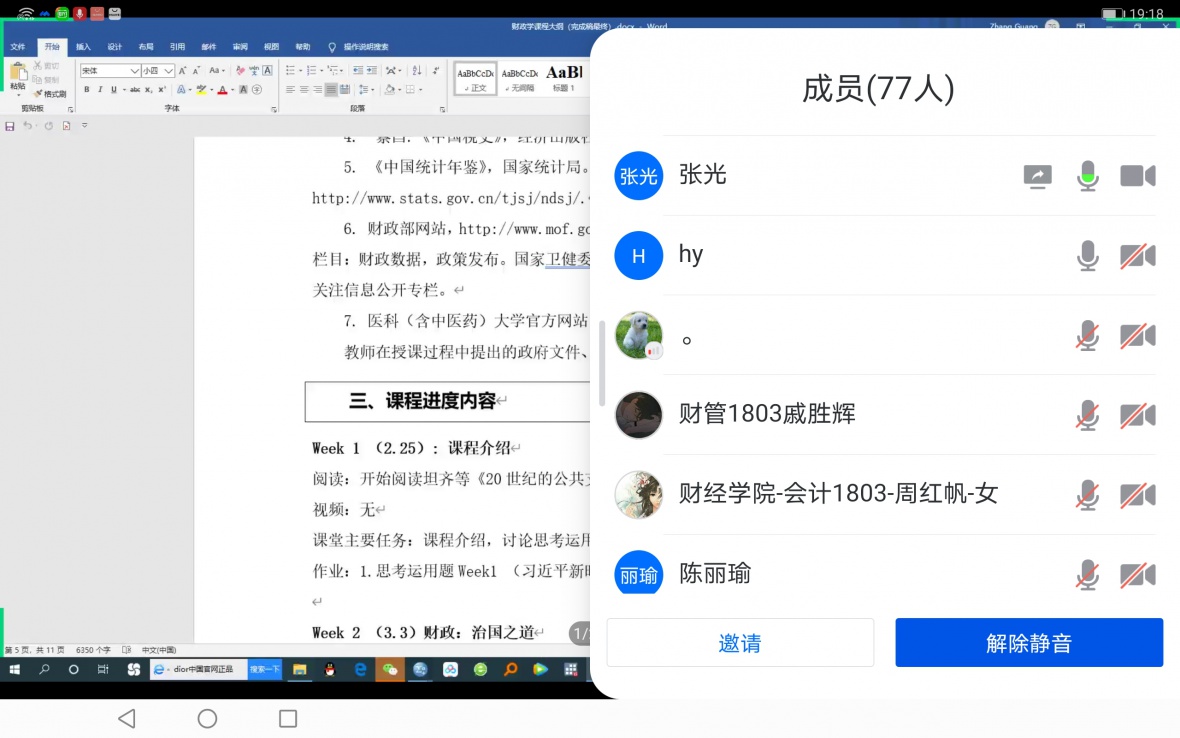
Task: Select member 财经学院-会计1803-周红帆-女
Action: click(x=838, y=494)
